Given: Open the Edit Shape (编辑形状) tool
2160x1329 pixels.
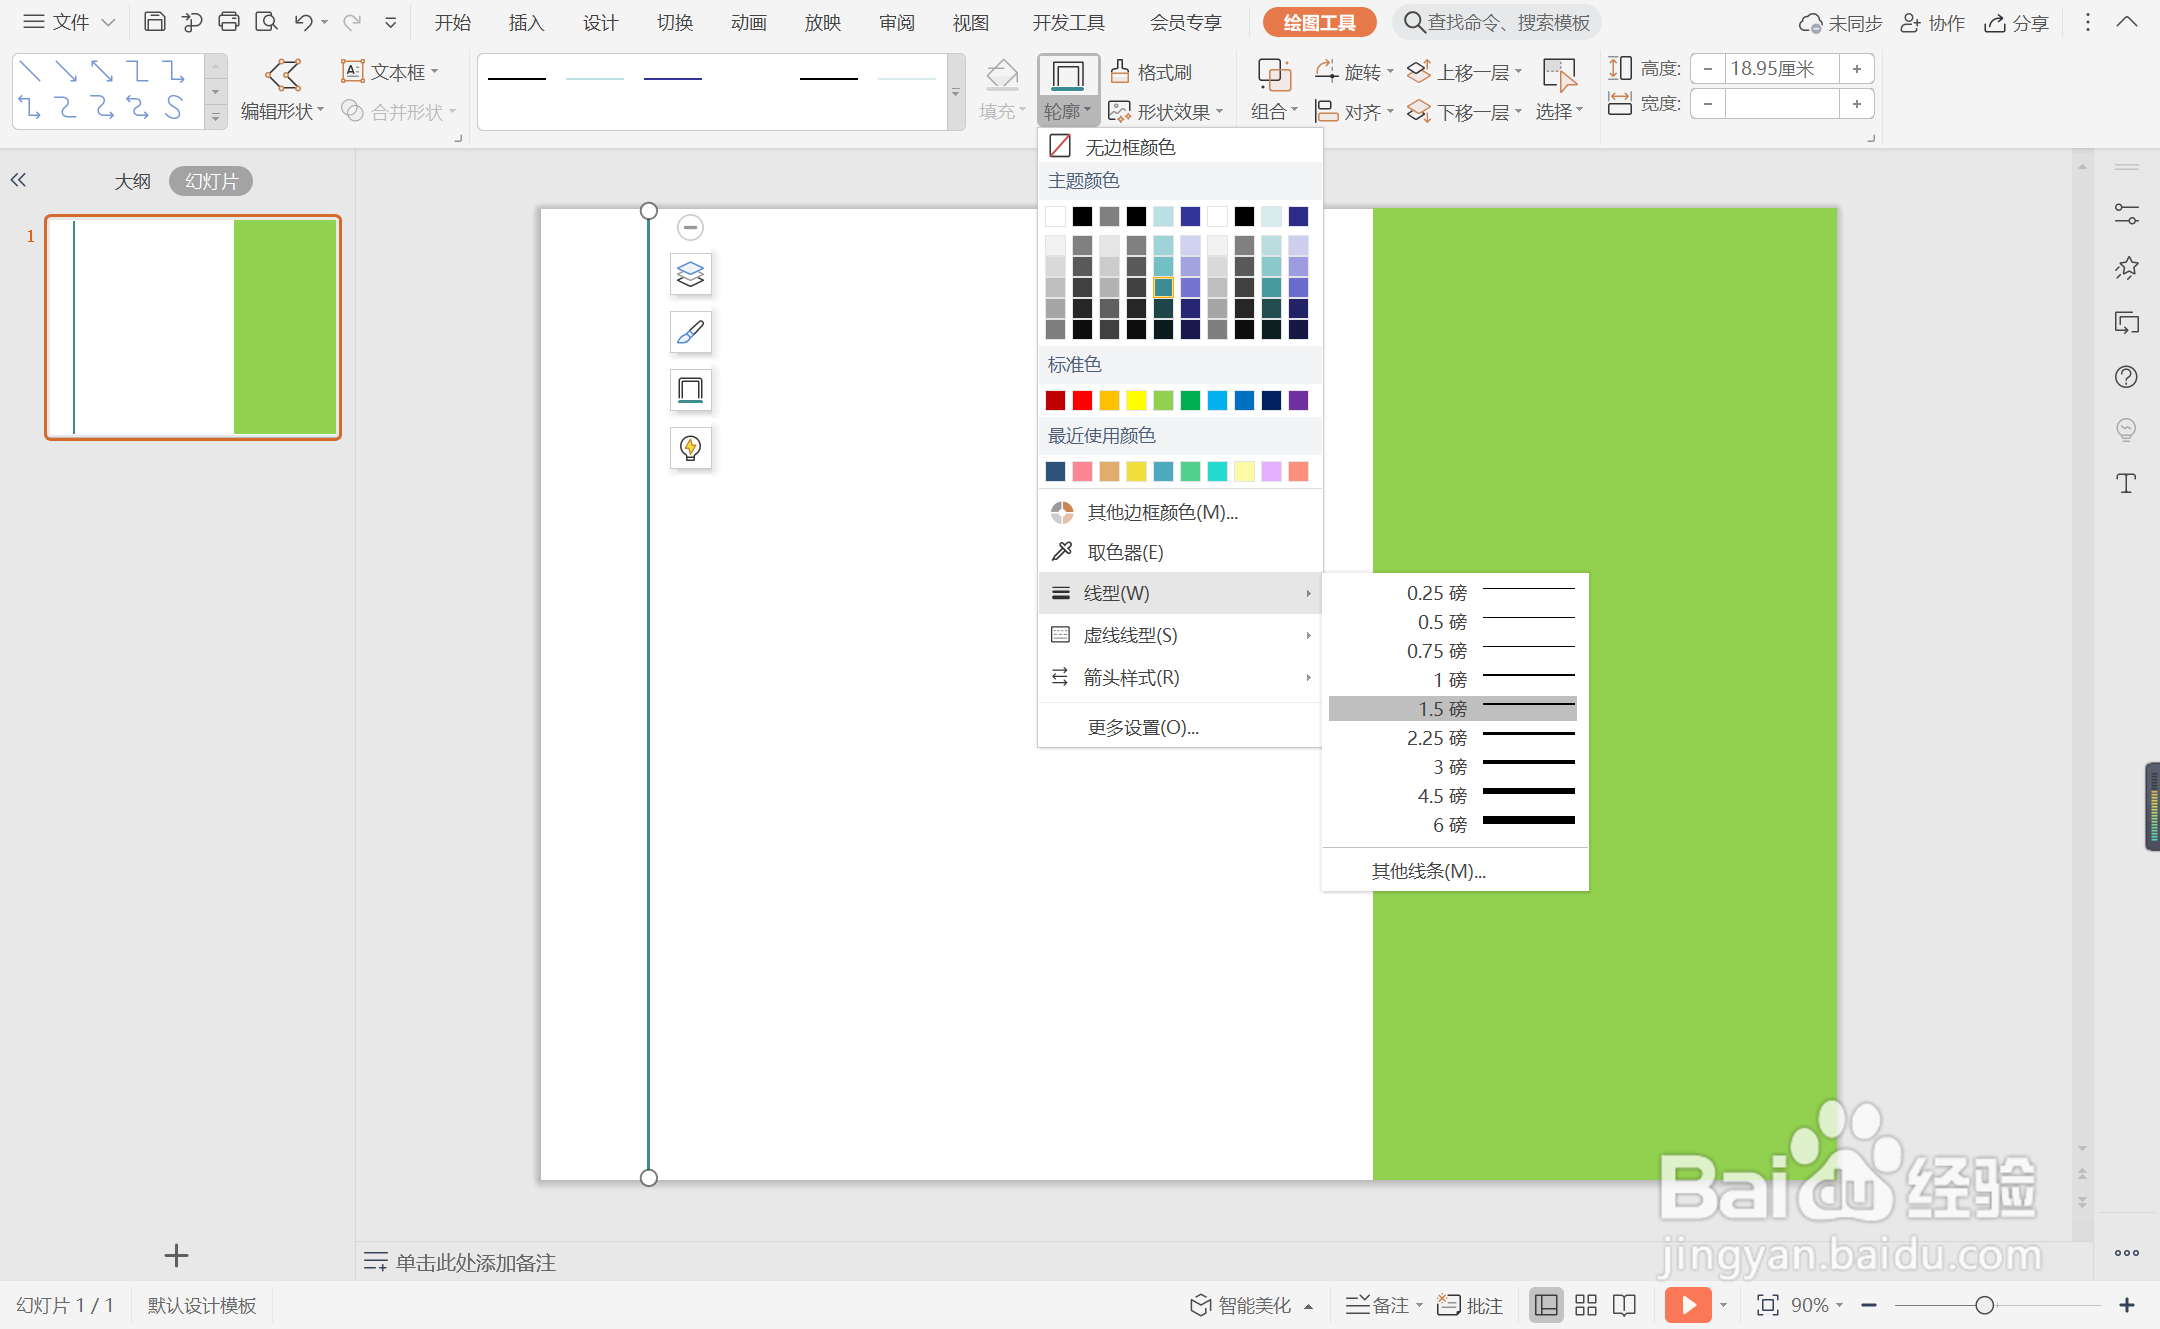Looking at the screenshot, I should pos(282,90).
